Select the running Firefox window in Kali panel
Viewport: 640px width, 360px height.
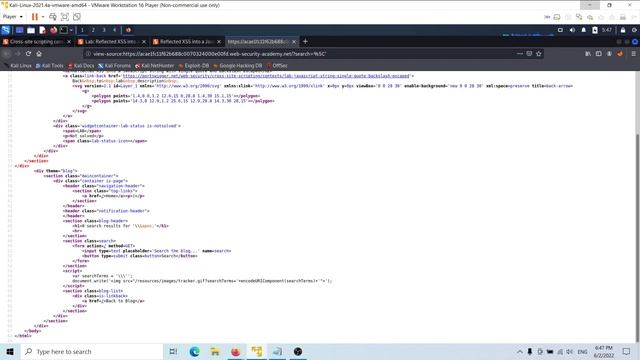(128, 30)
